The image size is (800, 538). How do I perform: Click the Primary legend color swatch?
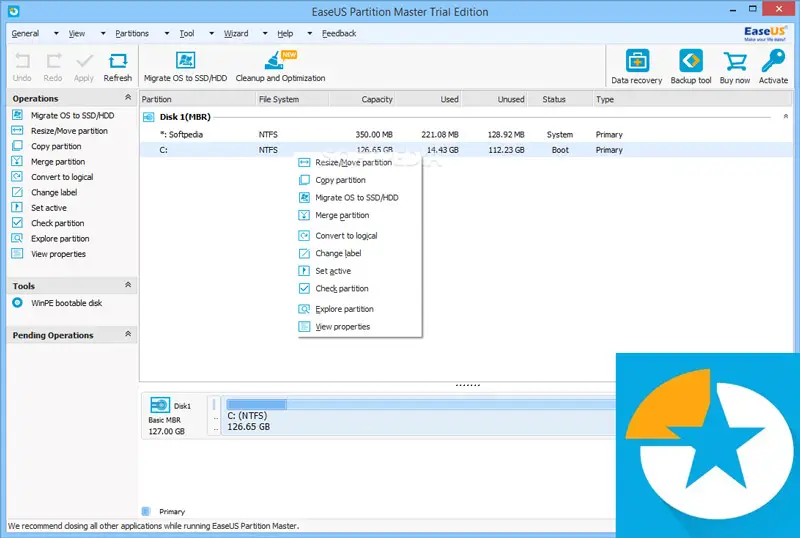146,511
